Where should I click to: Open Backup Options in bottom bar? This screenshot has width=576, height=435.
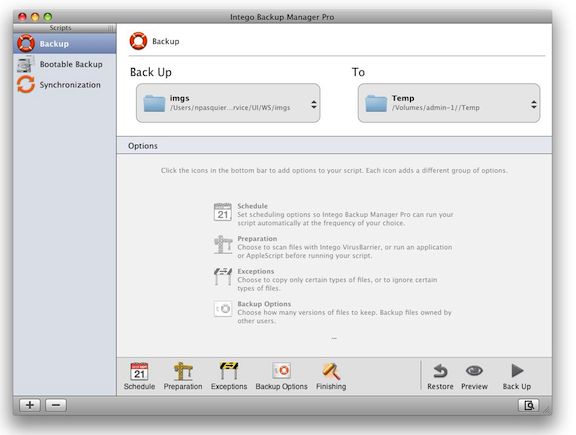pos(281,376)
